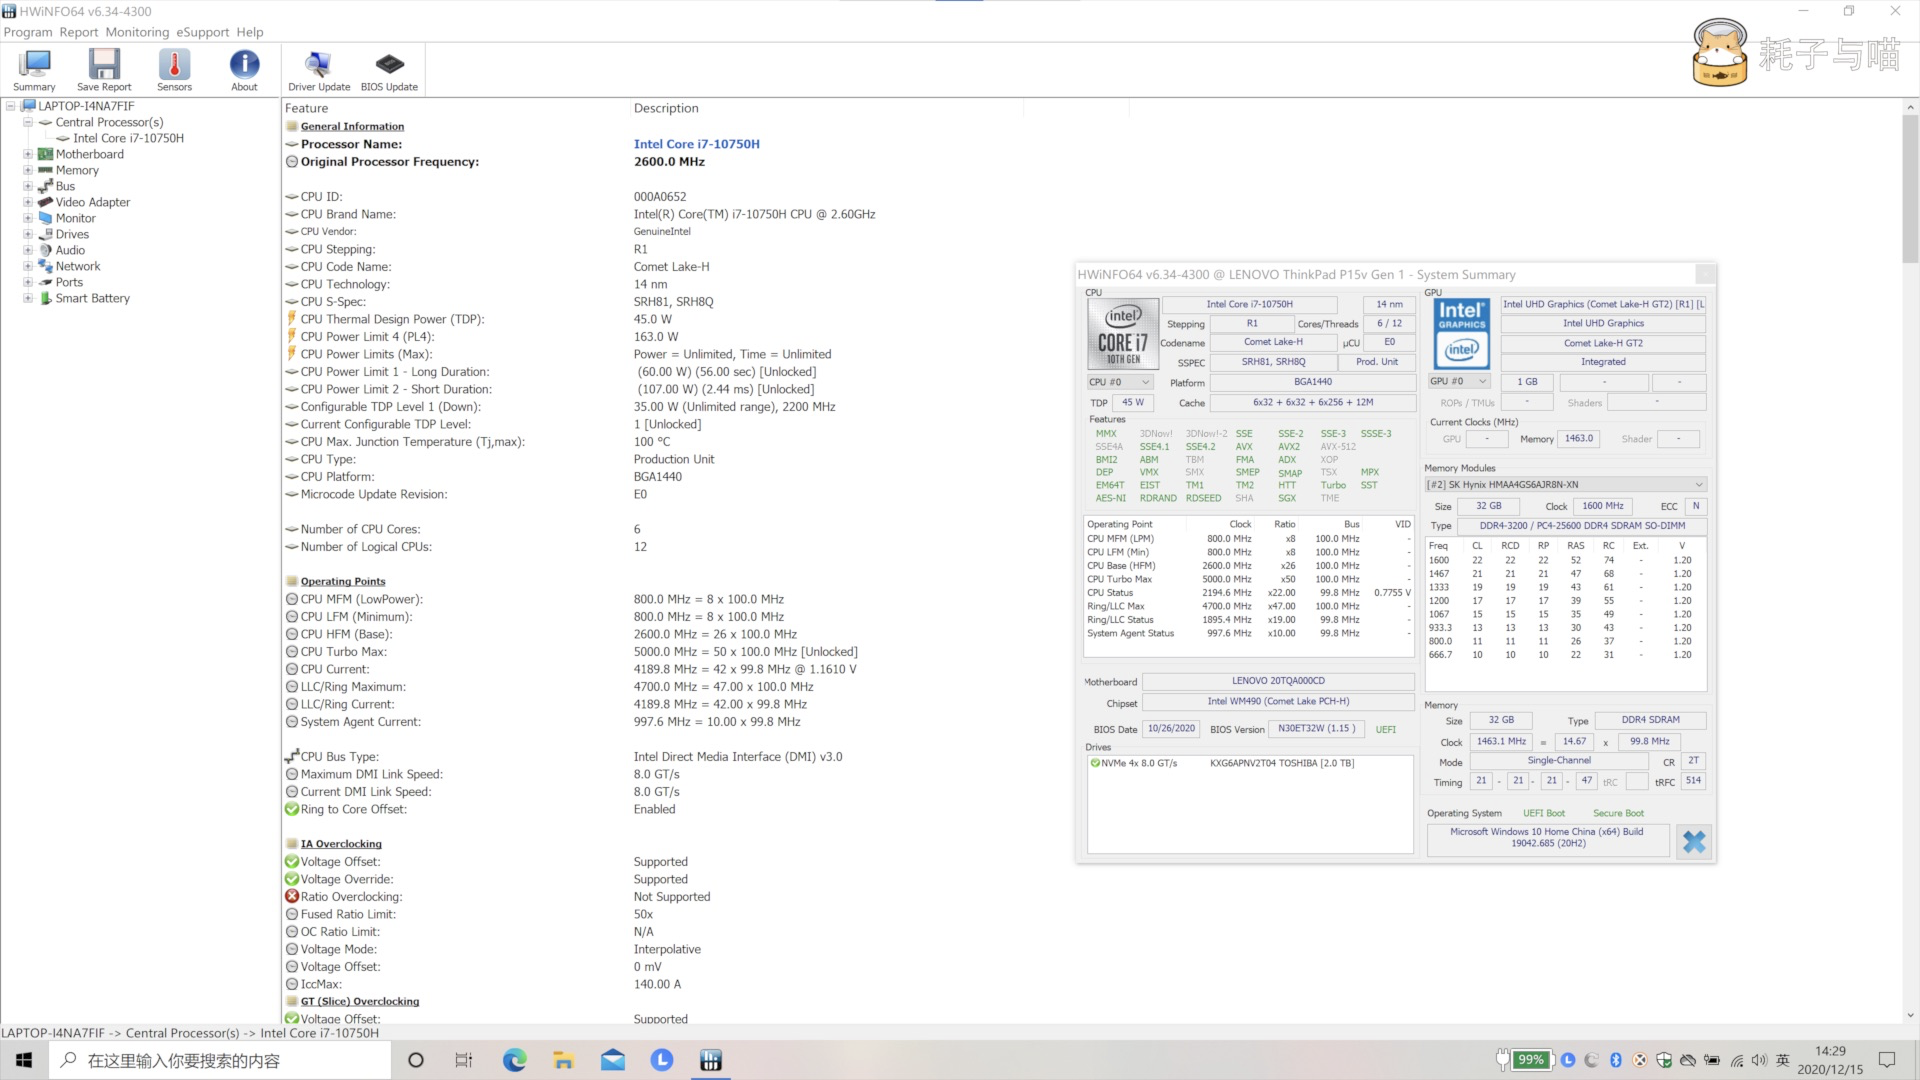Open the Monitoring menu
Image resolution: width=1920 pixels, height=1080 pixels.
pyautogui.click(x=137, y=32)
